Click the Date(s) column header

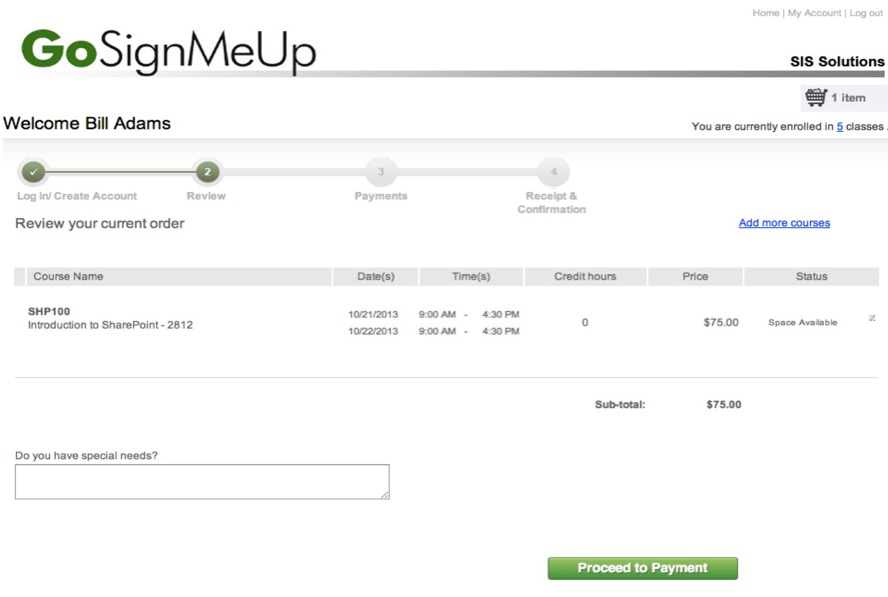(x=376, y=276)
